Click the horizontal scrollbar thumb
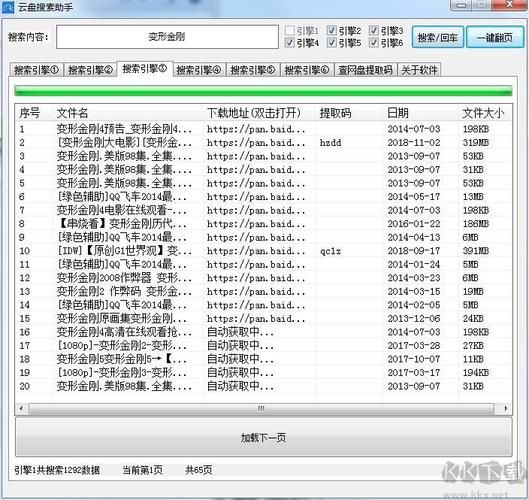 (261, 409)
